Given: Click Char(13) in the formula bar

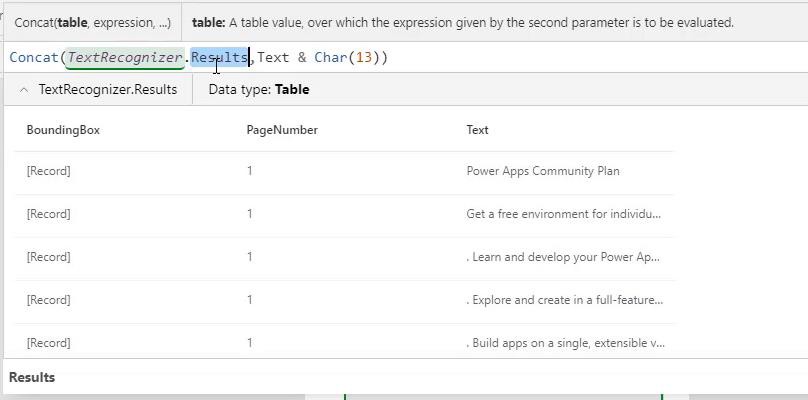Looking at the screenshot, I should 346,57.
